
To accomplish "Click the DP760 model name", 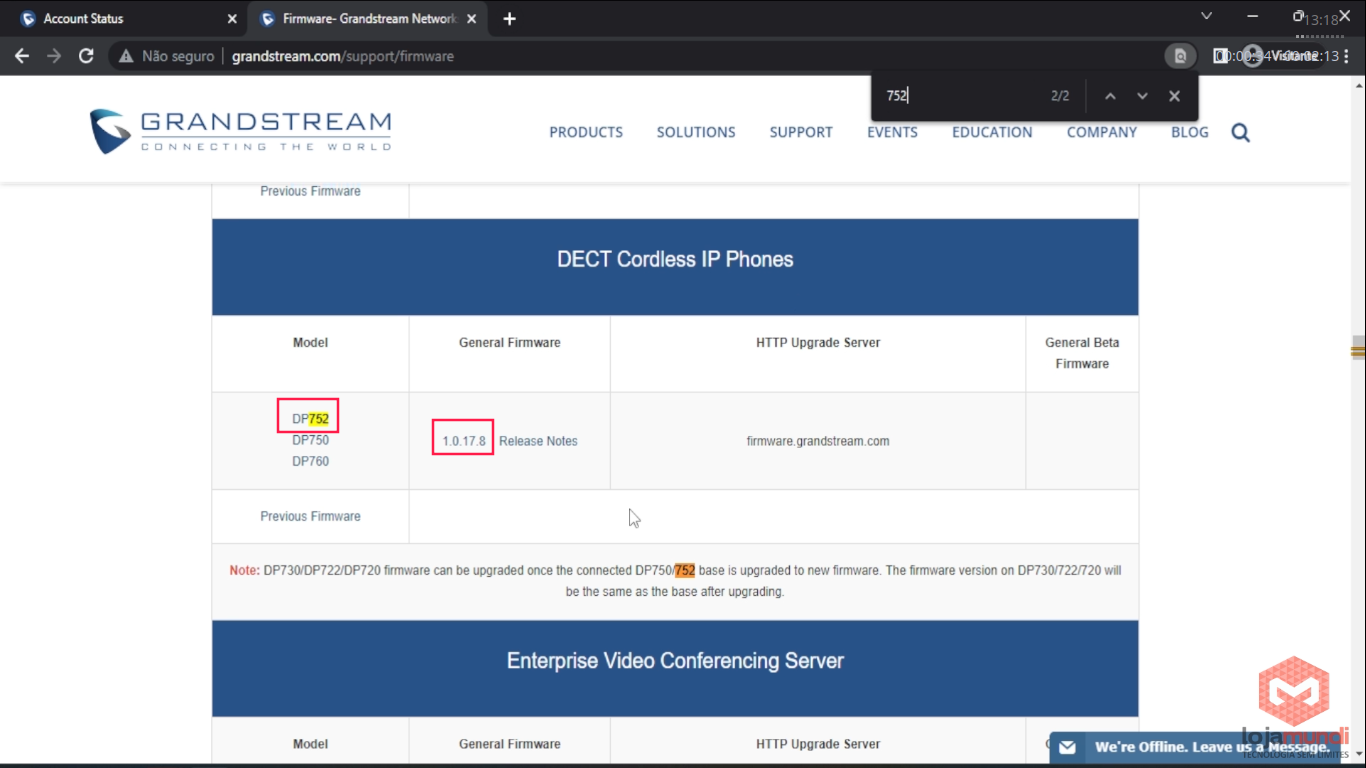I will [x=310, y=461].
